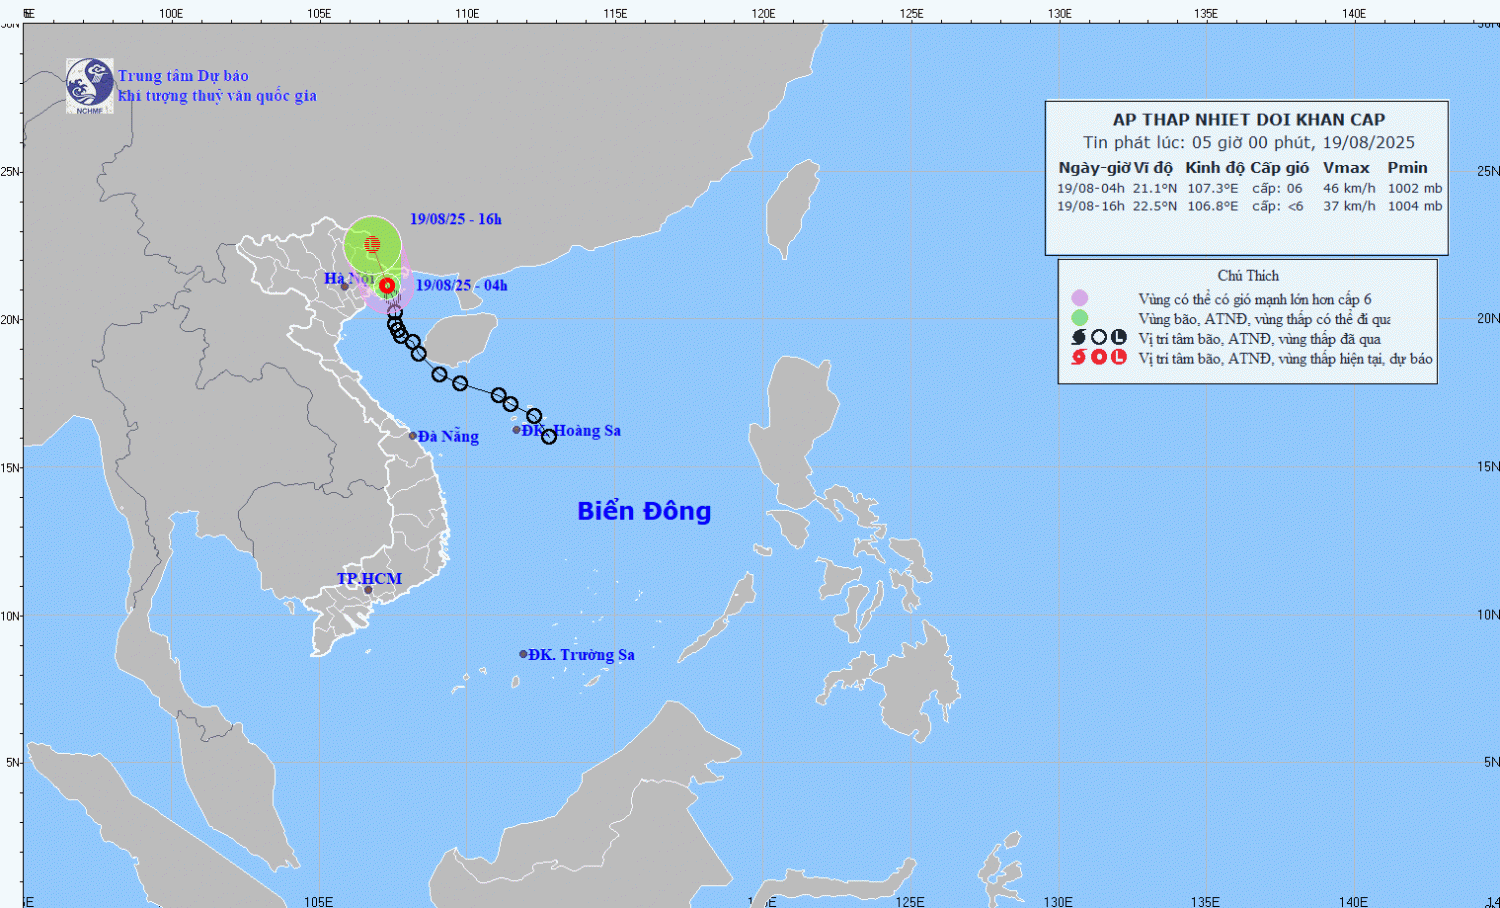The height and width of the screenshot is (908, 1500).
Task: Click the Biển Đông sea label
Action: 644,511
